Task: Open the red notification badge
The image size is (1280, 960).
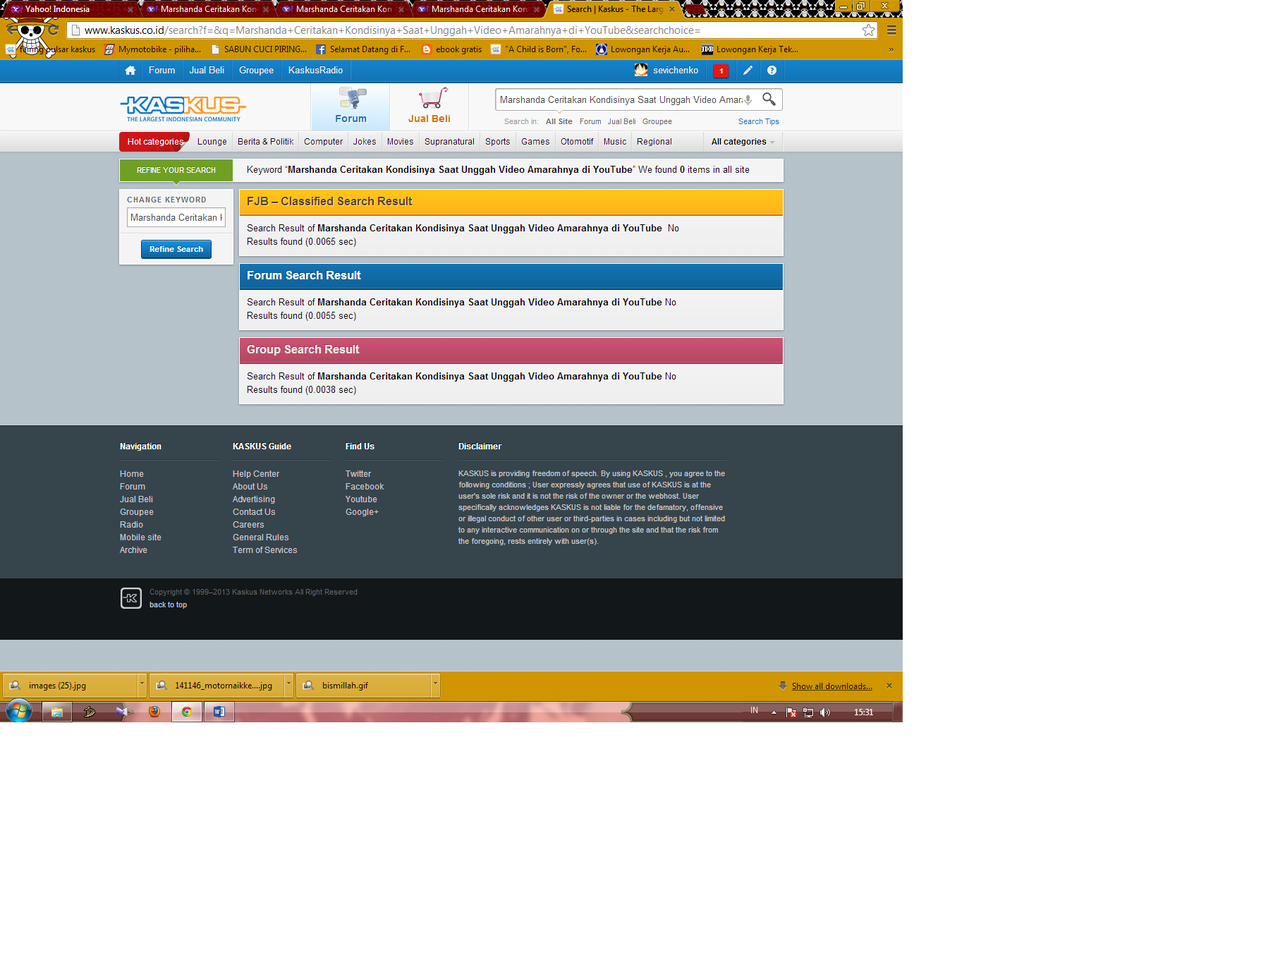Action: (x=721, y=71)
